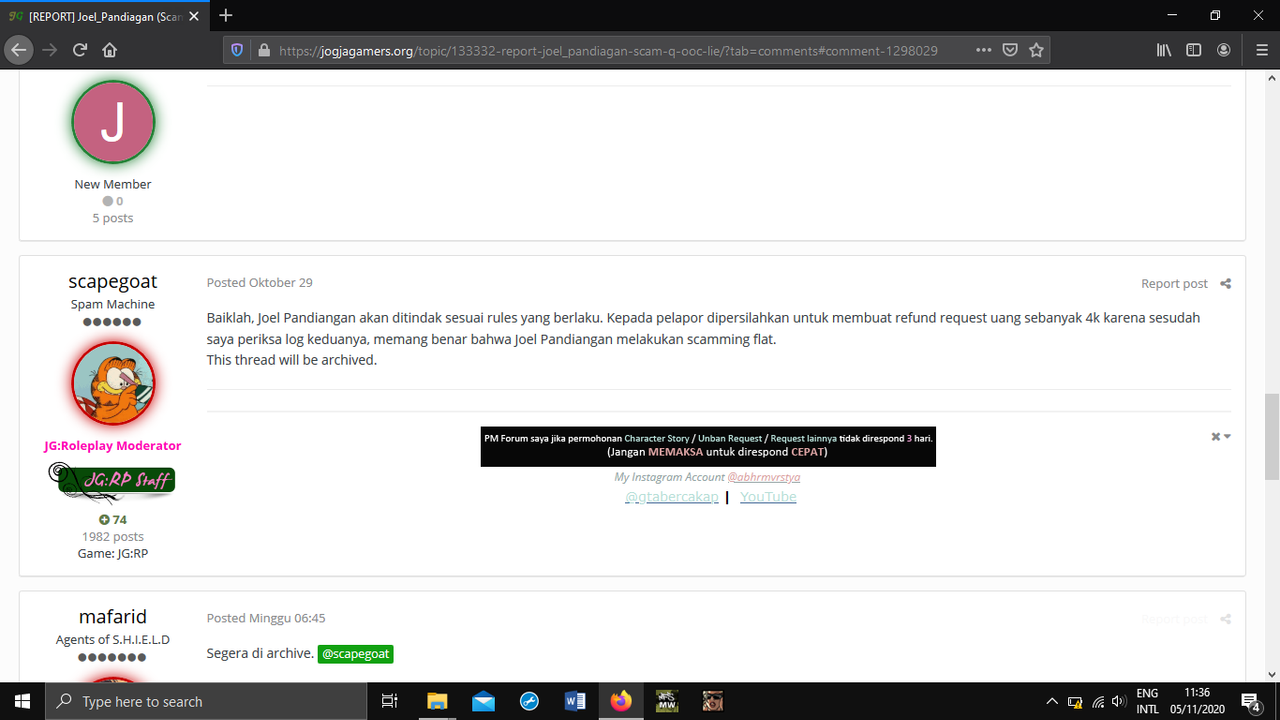Close the REPORT Joel_Pandiagan tab
The width and height of the screenshot is (1280, 720).
point(196,16)
